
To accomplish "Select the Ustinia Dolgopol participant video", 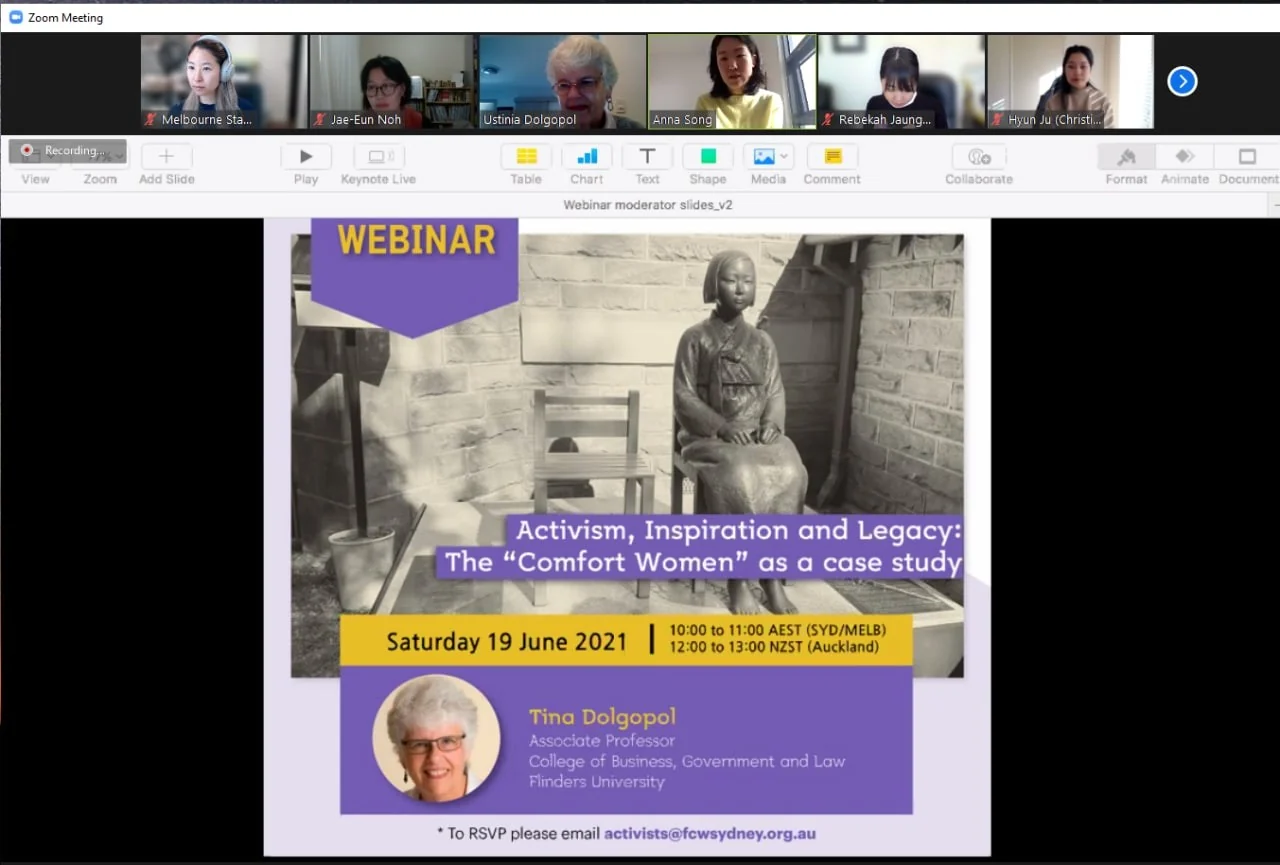I will tap(563, 82).
